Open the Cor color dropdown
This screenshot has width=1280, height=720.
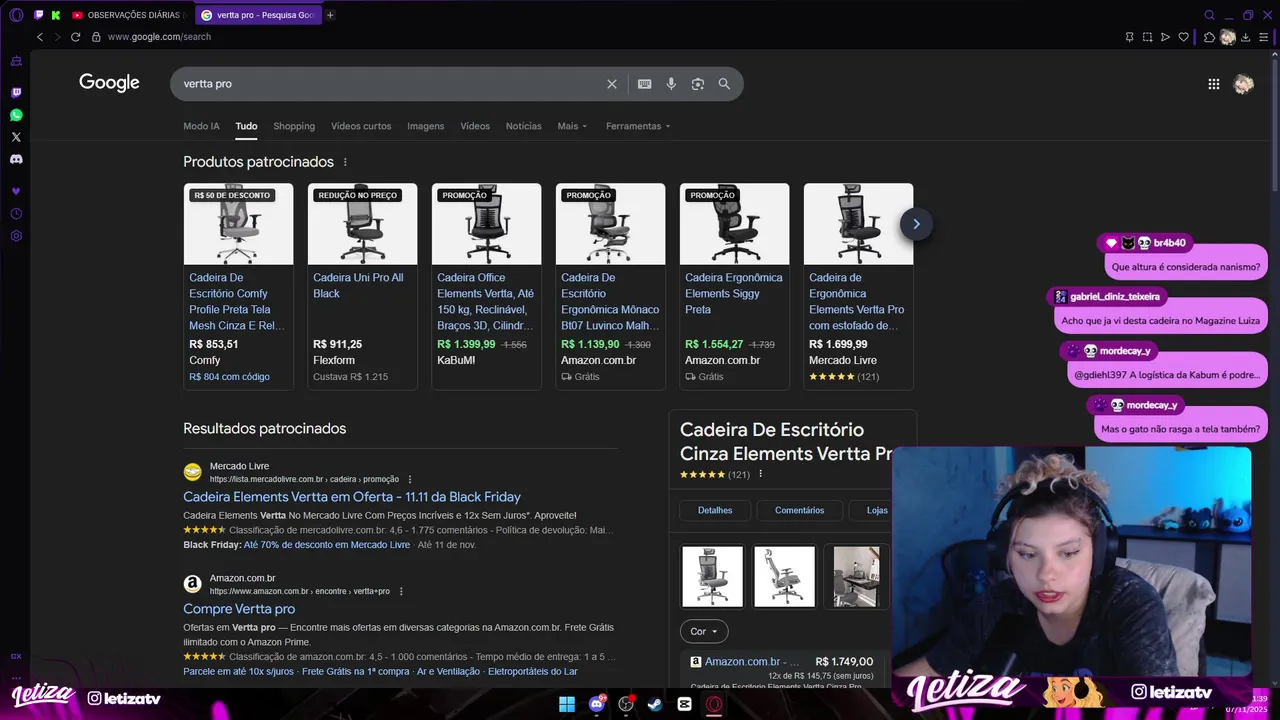pos(704,631)
